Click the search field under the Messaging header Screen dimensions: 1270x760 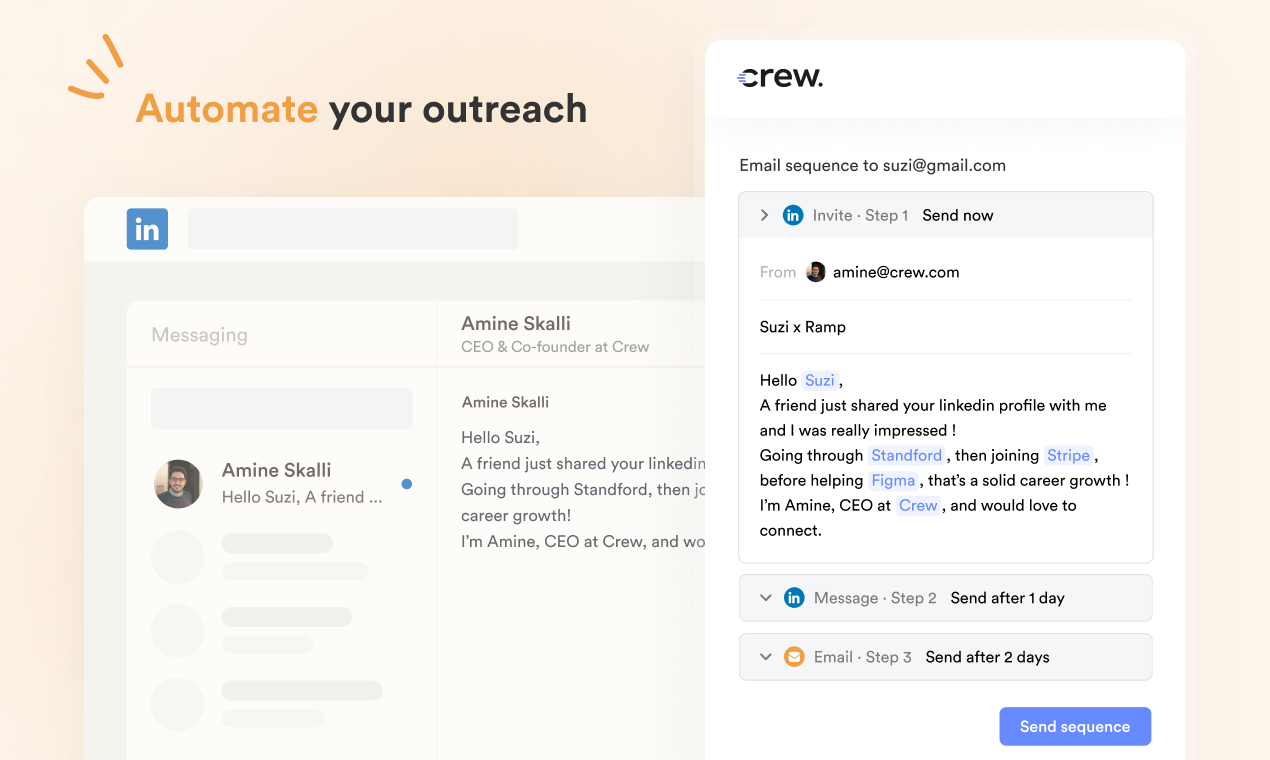tap(281, 408)
